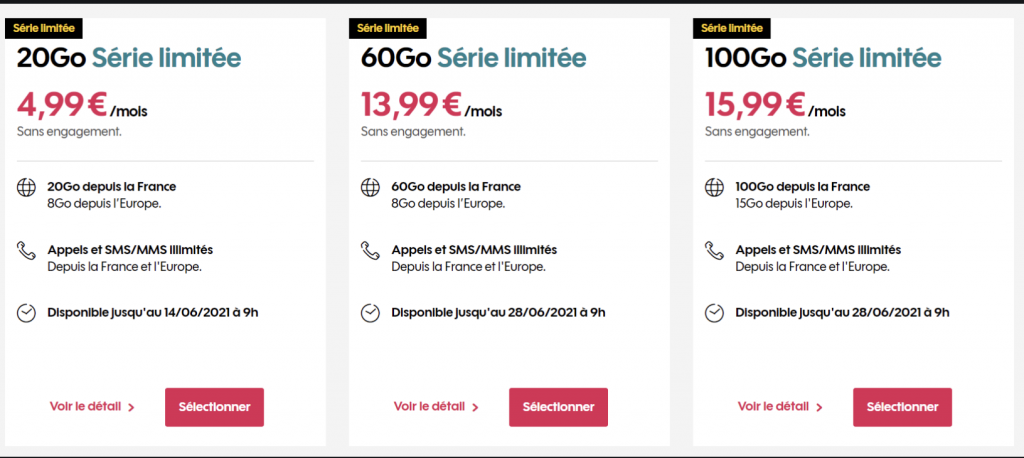Click the Série limitée badge on the 20Go card
This screenshot has width=1024, height=458.
43,28
